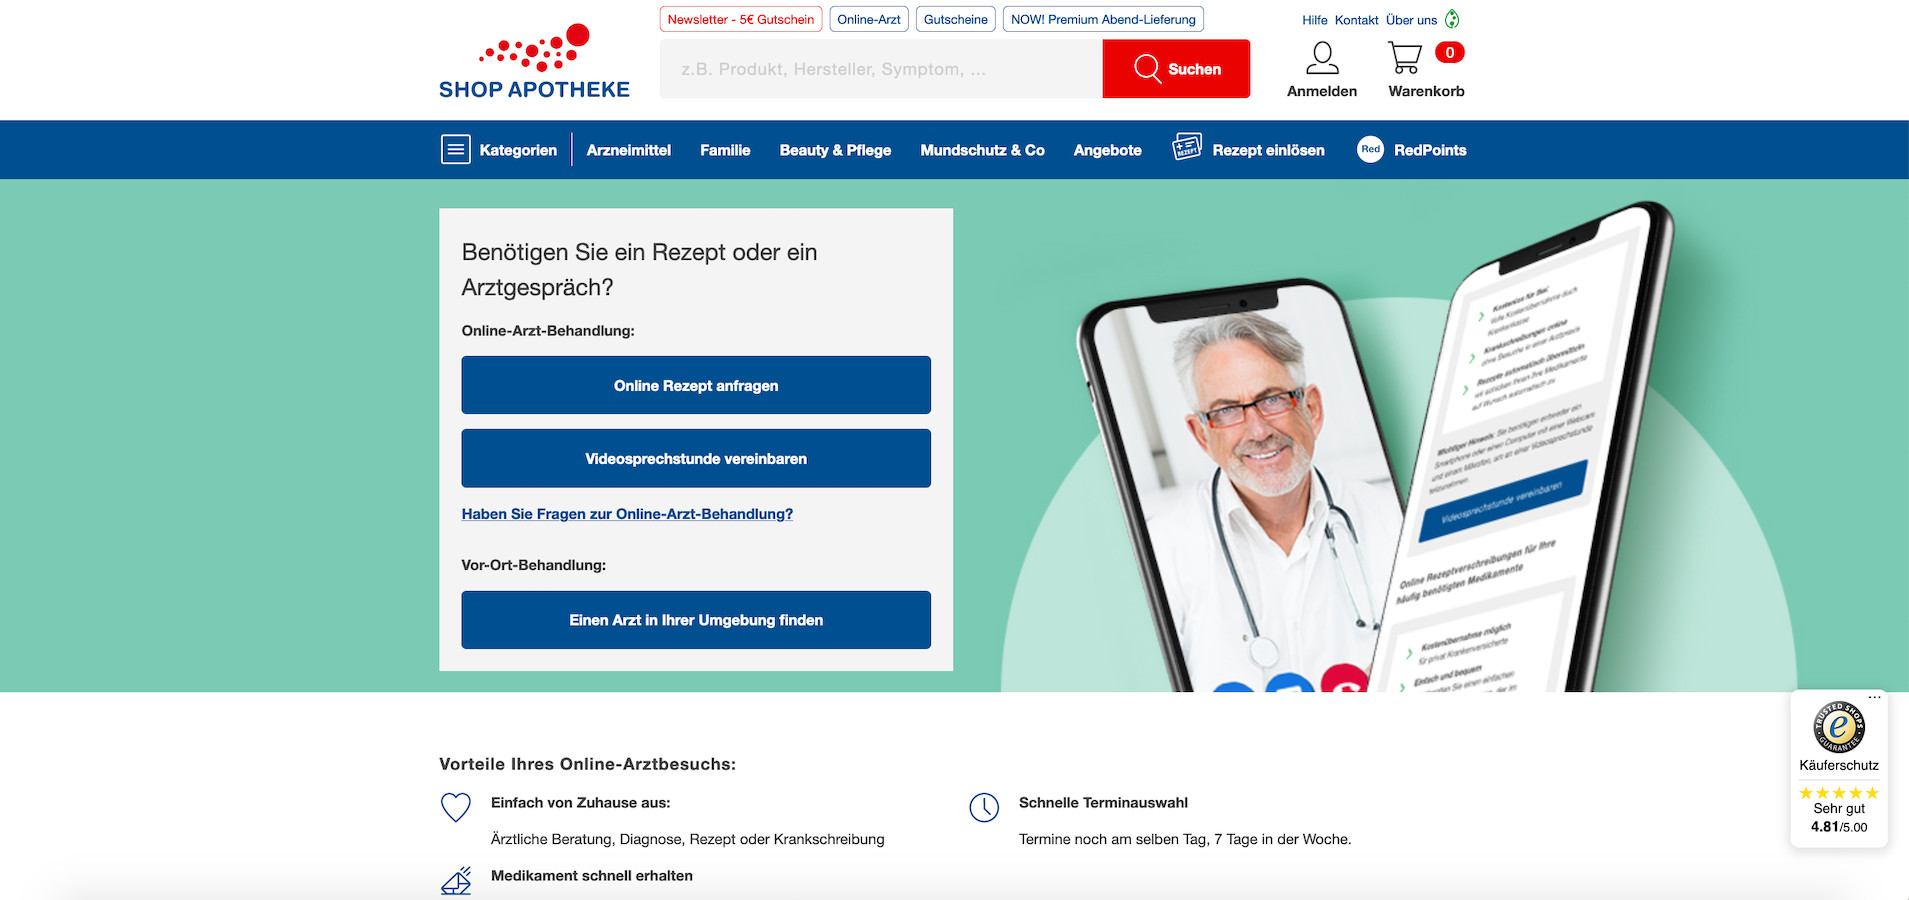This screenshot has width=1909, height=900.
Task: Click the Shop Apotheke logo
Action: click(535, 62)
